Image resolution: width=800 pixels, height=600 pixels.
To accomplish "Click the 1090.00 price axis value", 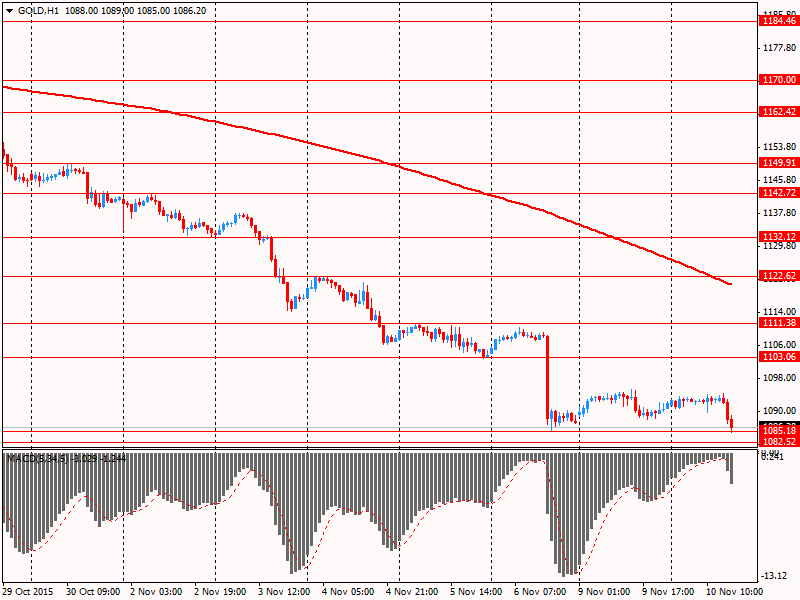I will pyautogui.click(x=779, y=411).
